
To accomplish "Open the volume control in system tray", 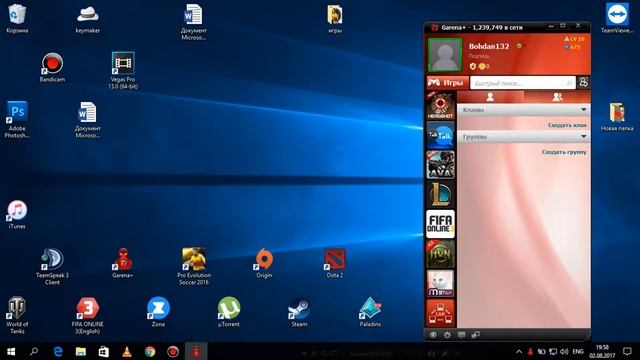I will [x=564, y=351].
